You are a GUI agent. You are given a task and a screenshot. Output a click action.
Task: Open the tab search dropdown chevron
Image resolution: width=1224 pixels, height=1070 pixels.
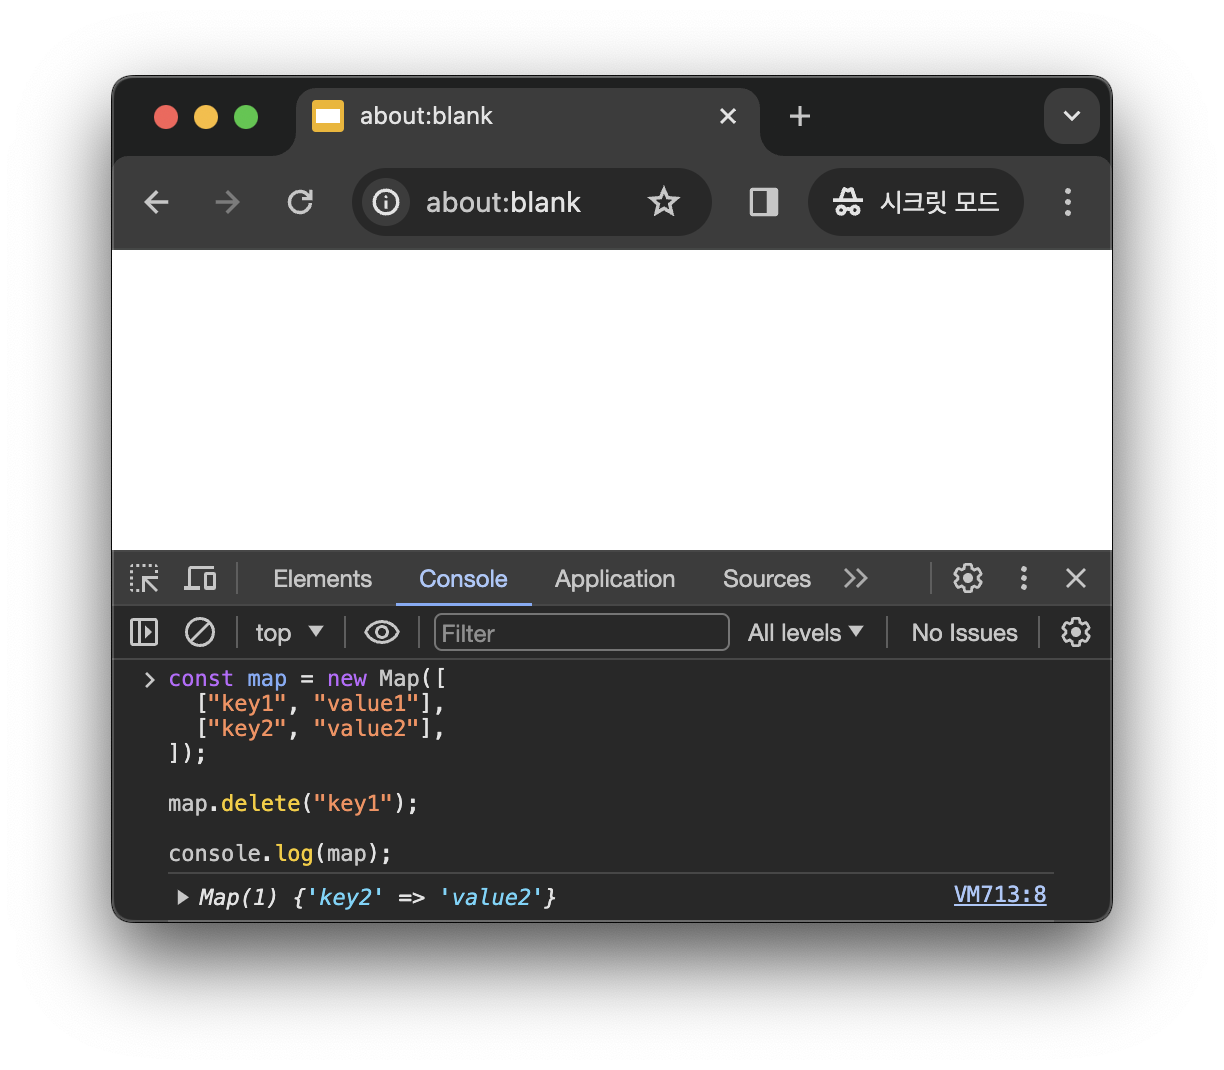click(x=1072, y=116)
